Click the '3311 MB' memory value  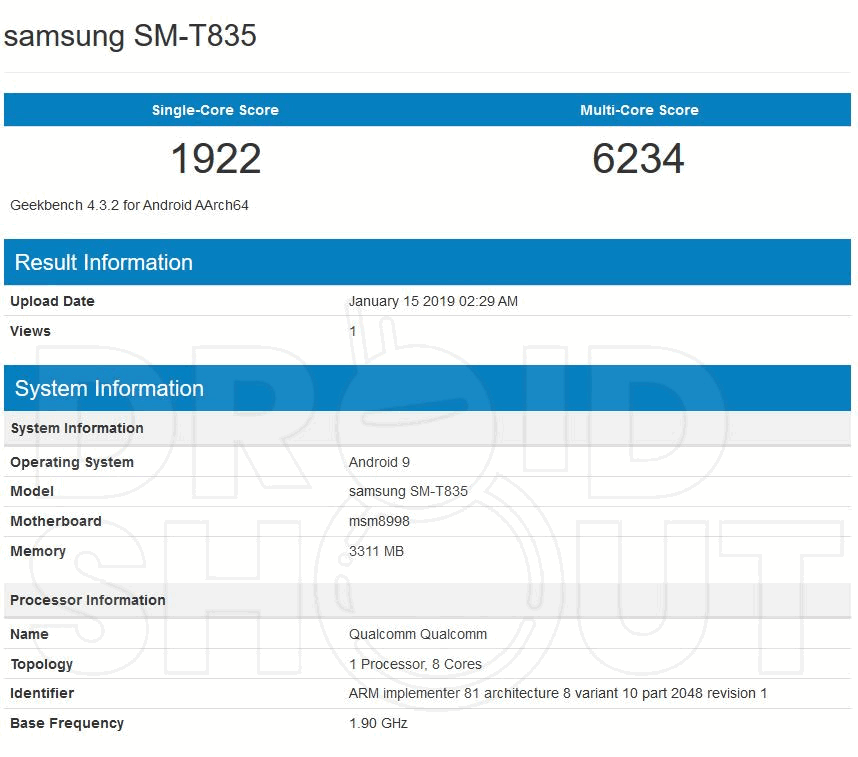[376, 551]
